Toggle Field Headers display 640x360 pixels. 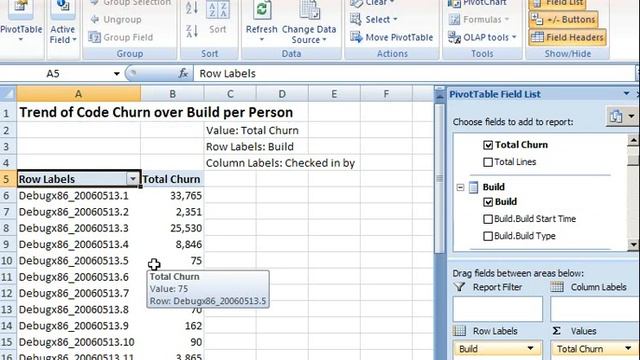(567, 37)
